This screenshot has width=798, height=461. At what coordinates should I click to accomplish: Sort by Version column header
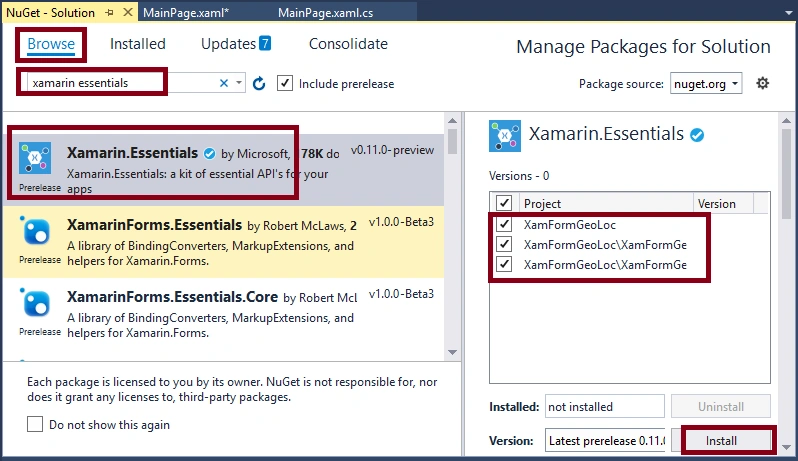(x=723, y=203)
